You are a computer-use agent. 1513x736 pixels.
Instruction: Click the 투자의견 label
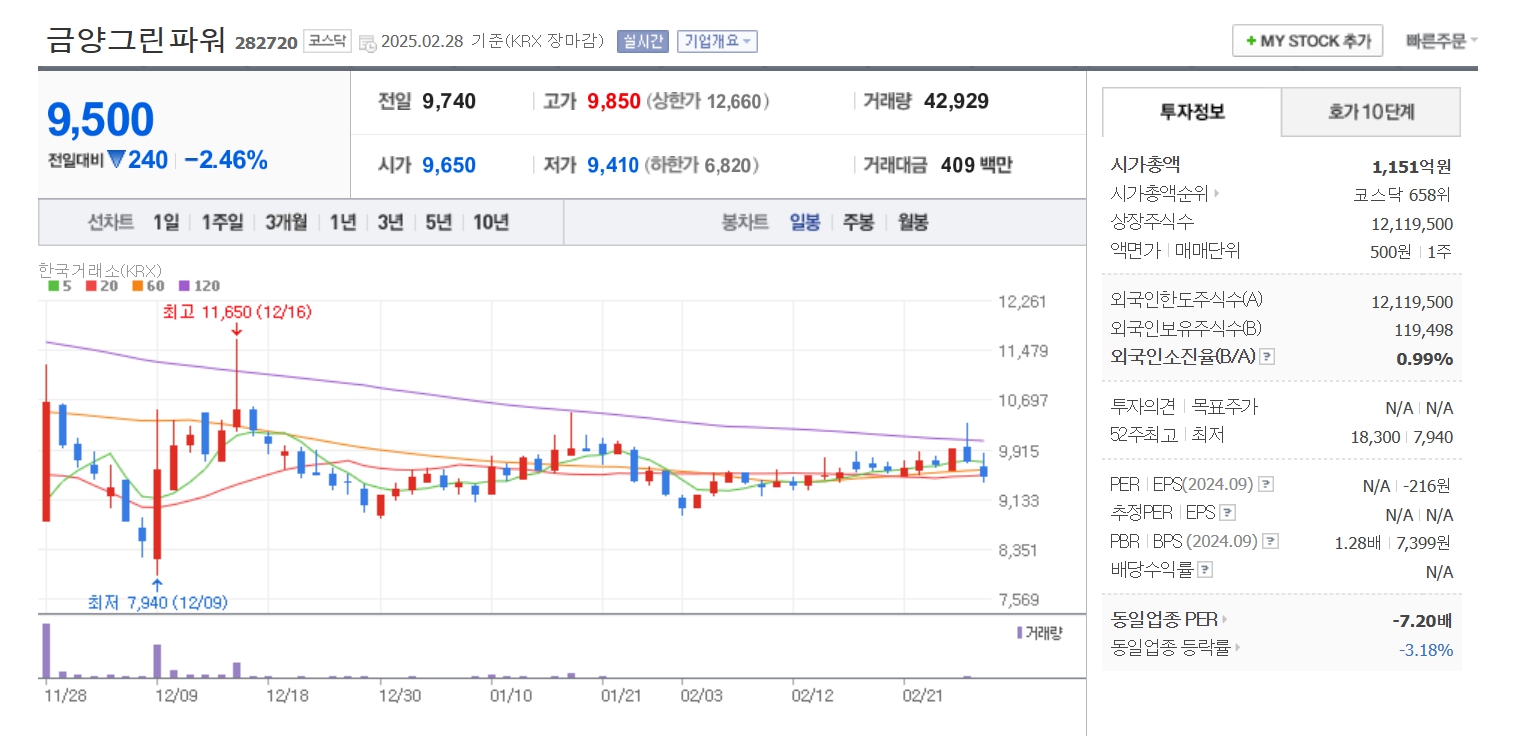(x=1142, y=407)
